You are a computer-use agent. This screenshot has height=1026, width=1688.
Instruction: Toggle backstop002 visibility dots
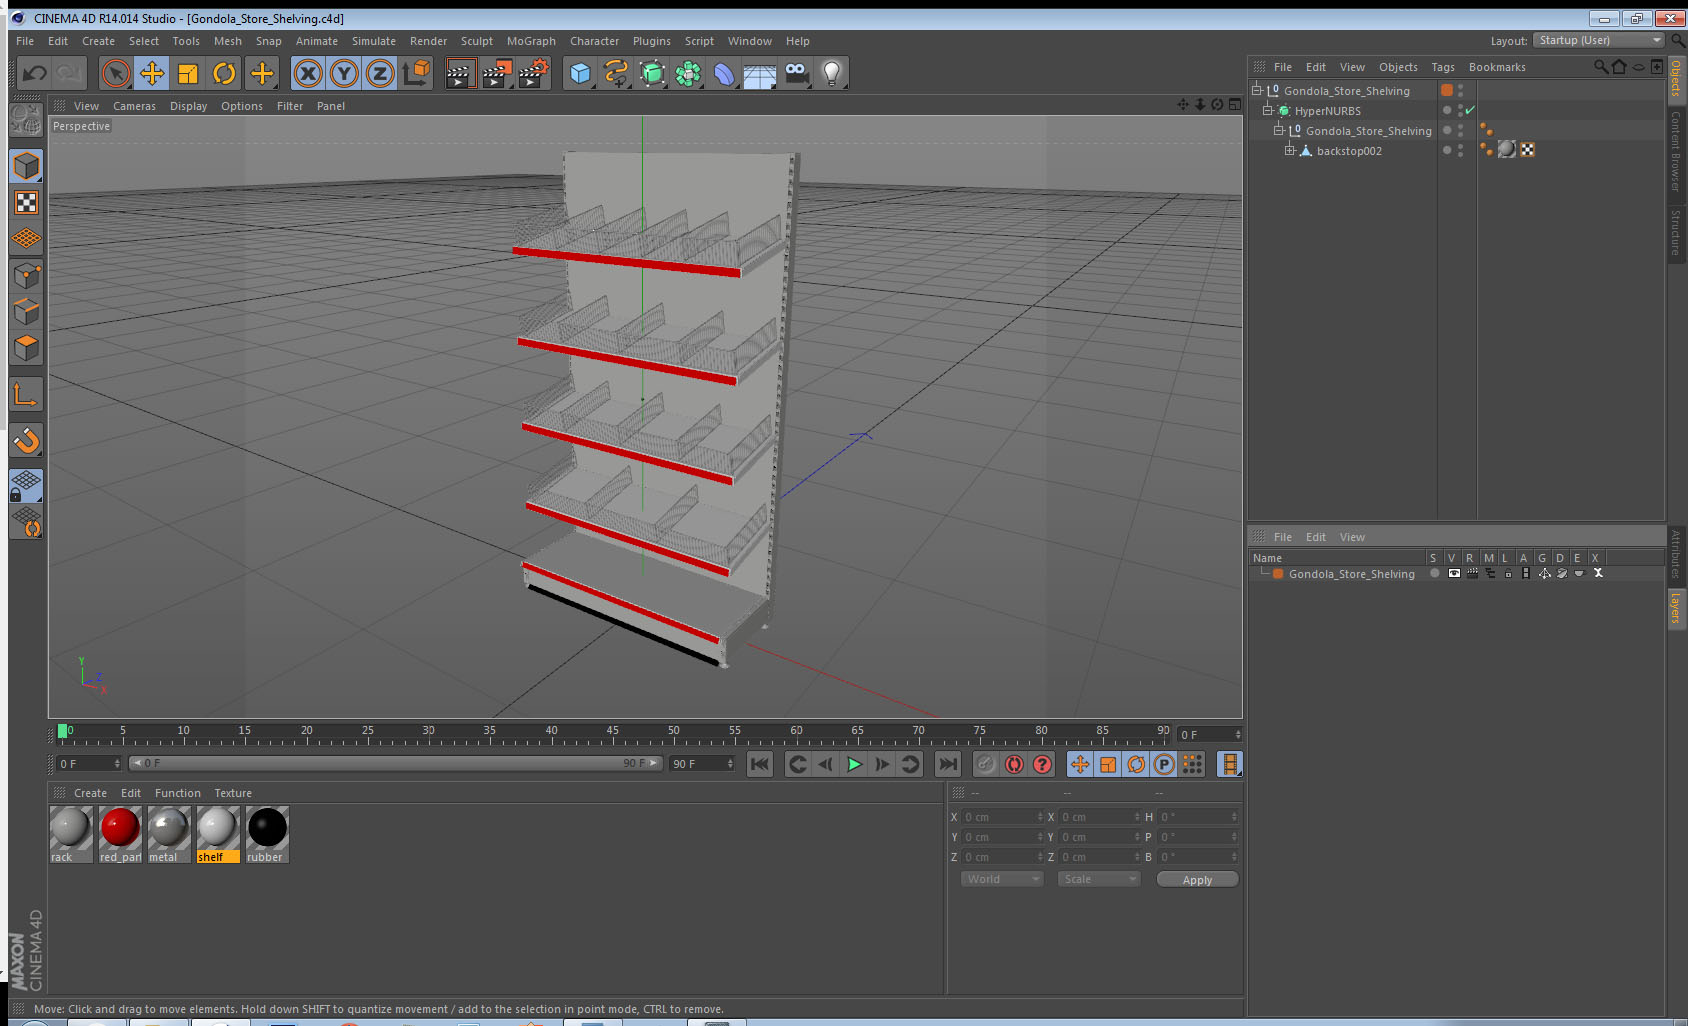(1460, 151)
